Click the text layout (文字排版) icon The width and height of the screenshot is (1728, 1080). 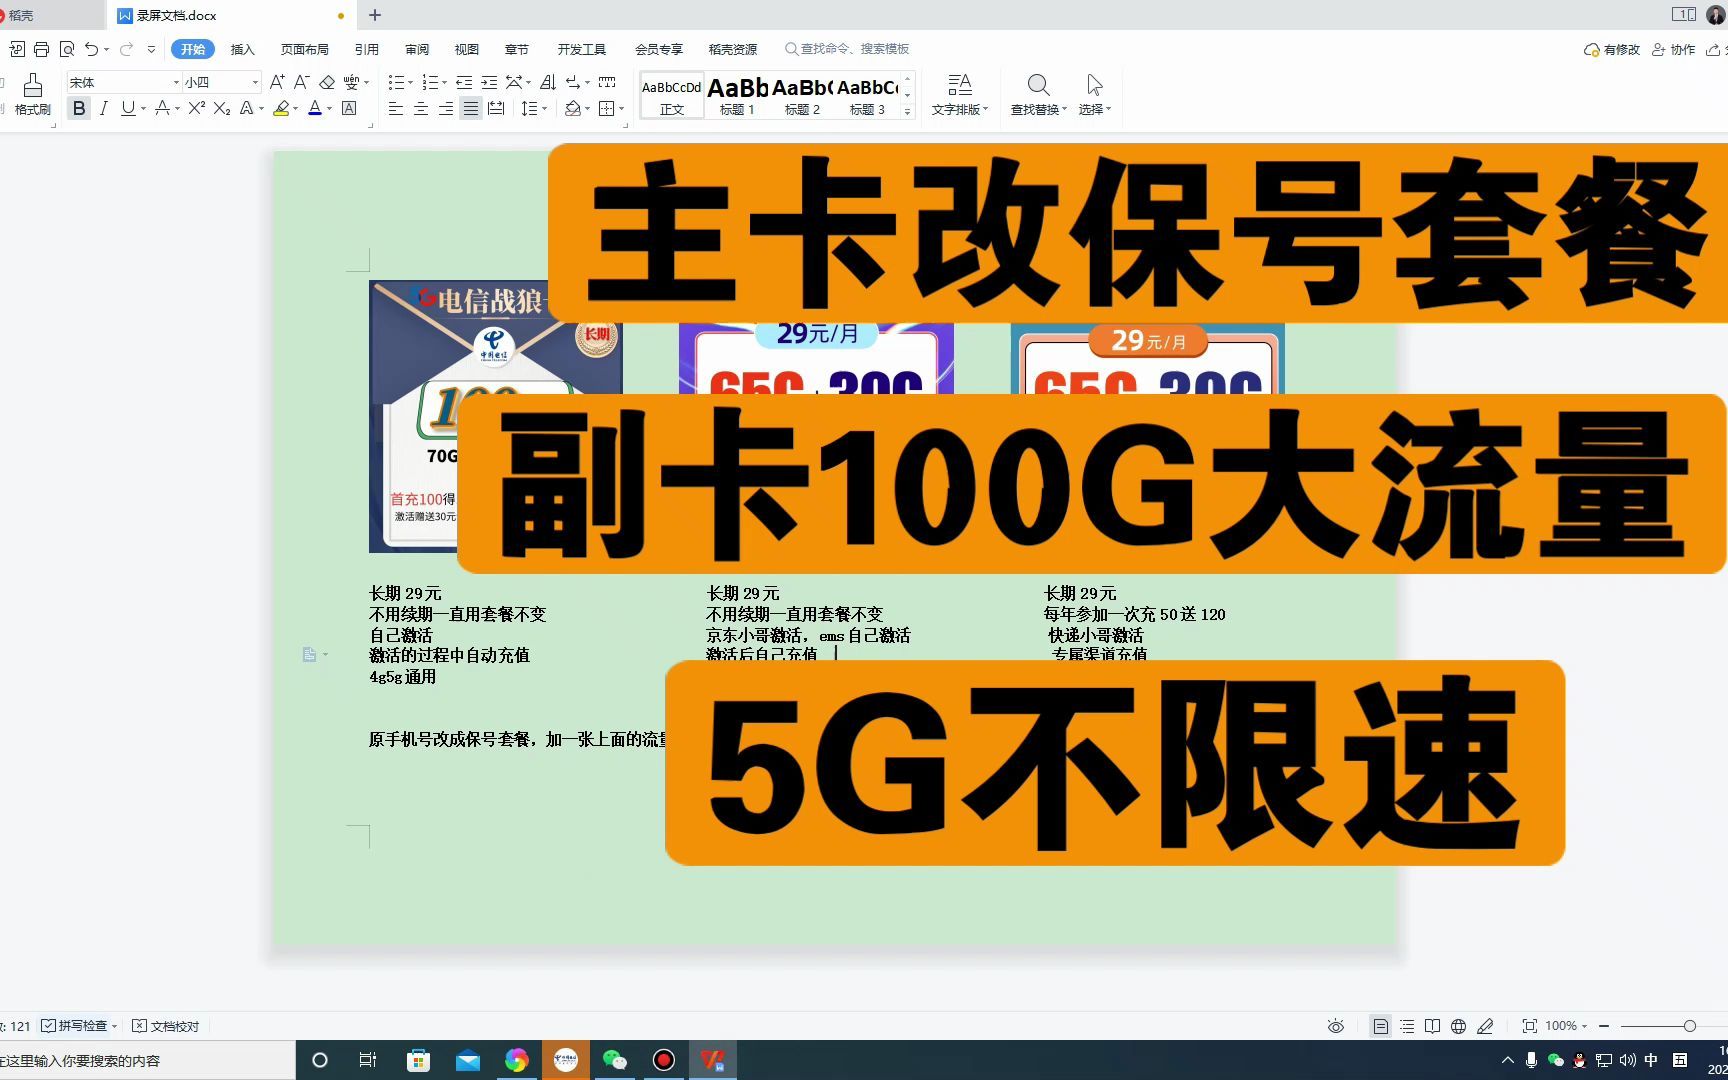pos(959,94)
